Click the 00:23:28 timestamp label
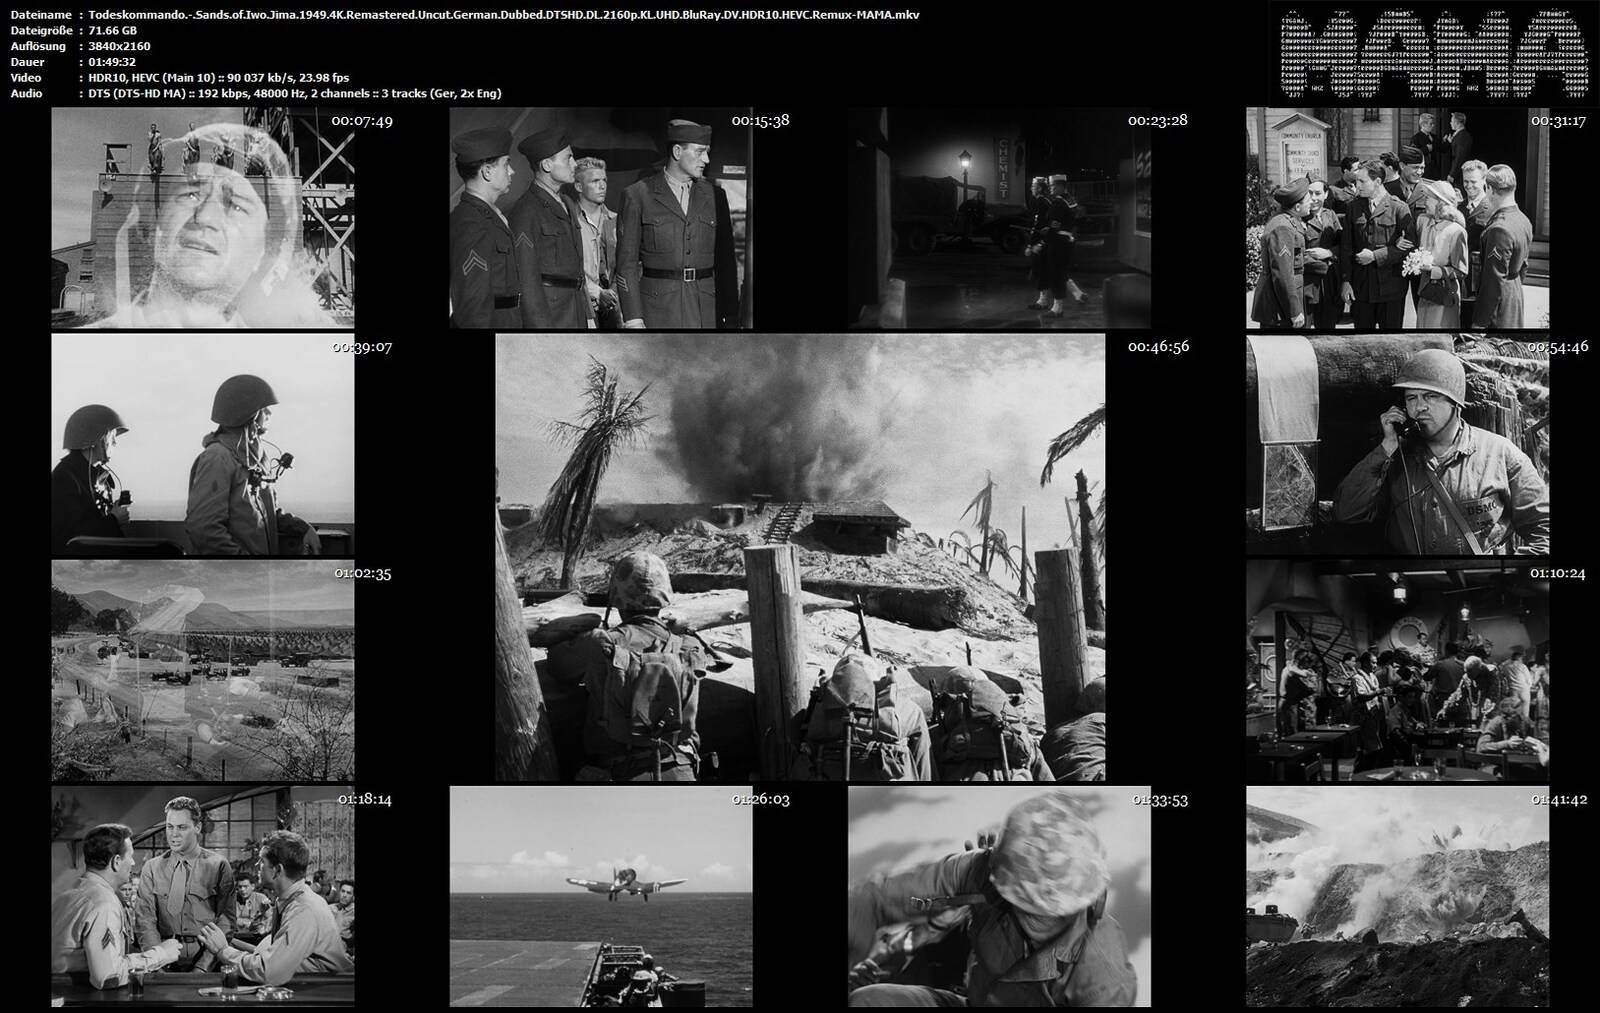This screenshot has width=1600, height=1013. (1158, 120)
